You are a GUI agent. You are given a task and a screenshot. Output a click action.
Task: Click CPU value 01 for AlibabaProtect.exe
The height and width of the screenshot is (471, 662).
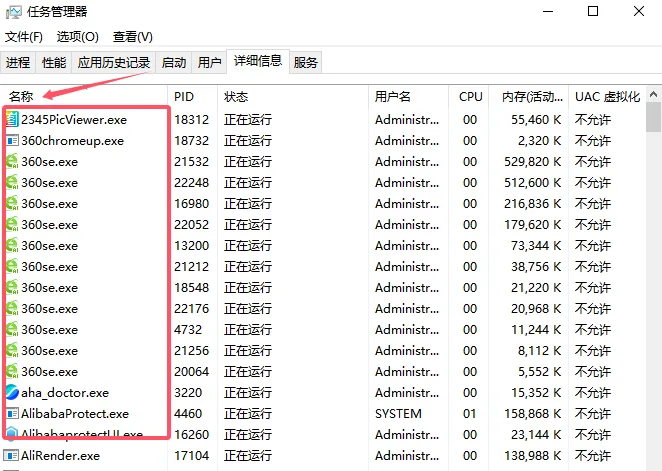469,414
